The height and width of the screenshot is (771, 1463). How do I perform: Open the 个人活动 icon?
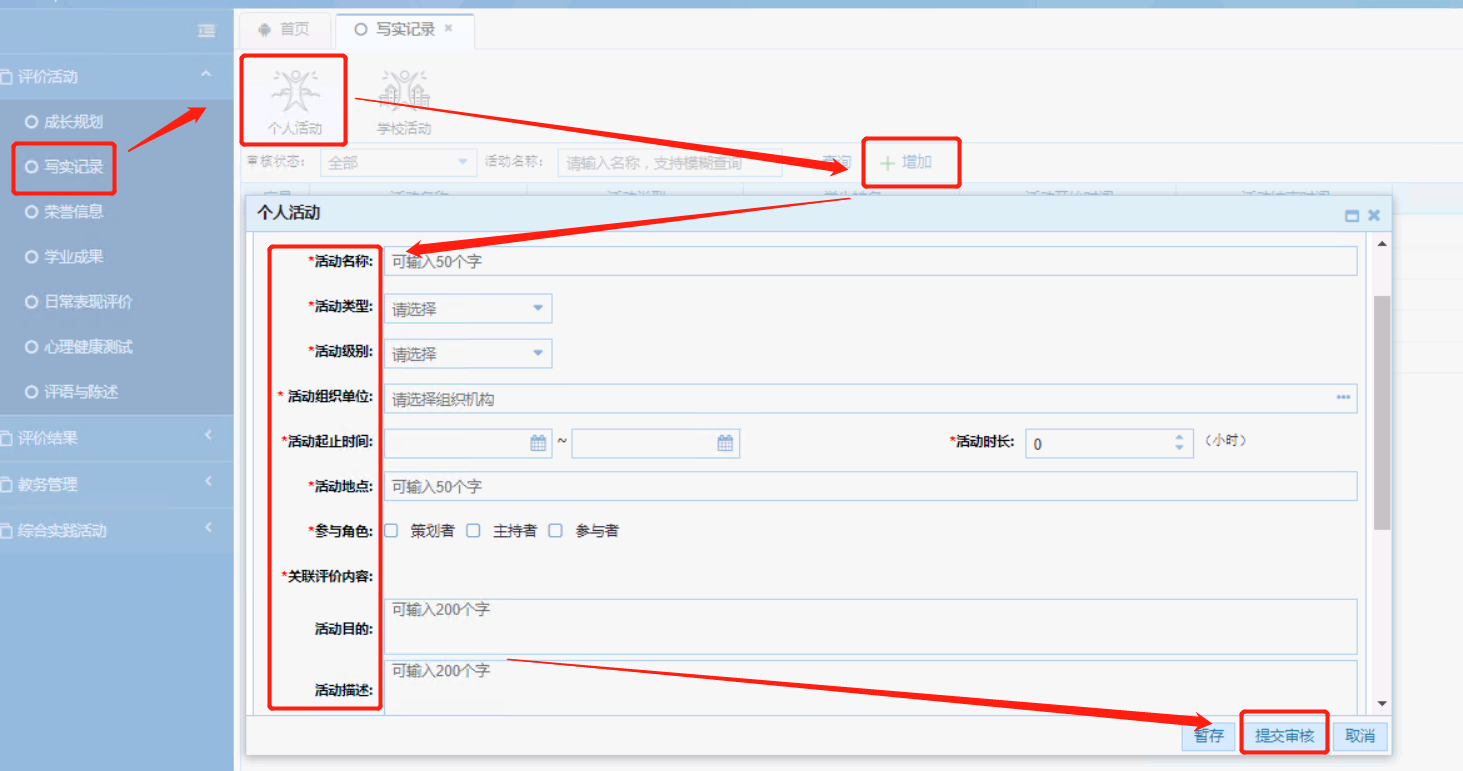[x=295, y=99]
